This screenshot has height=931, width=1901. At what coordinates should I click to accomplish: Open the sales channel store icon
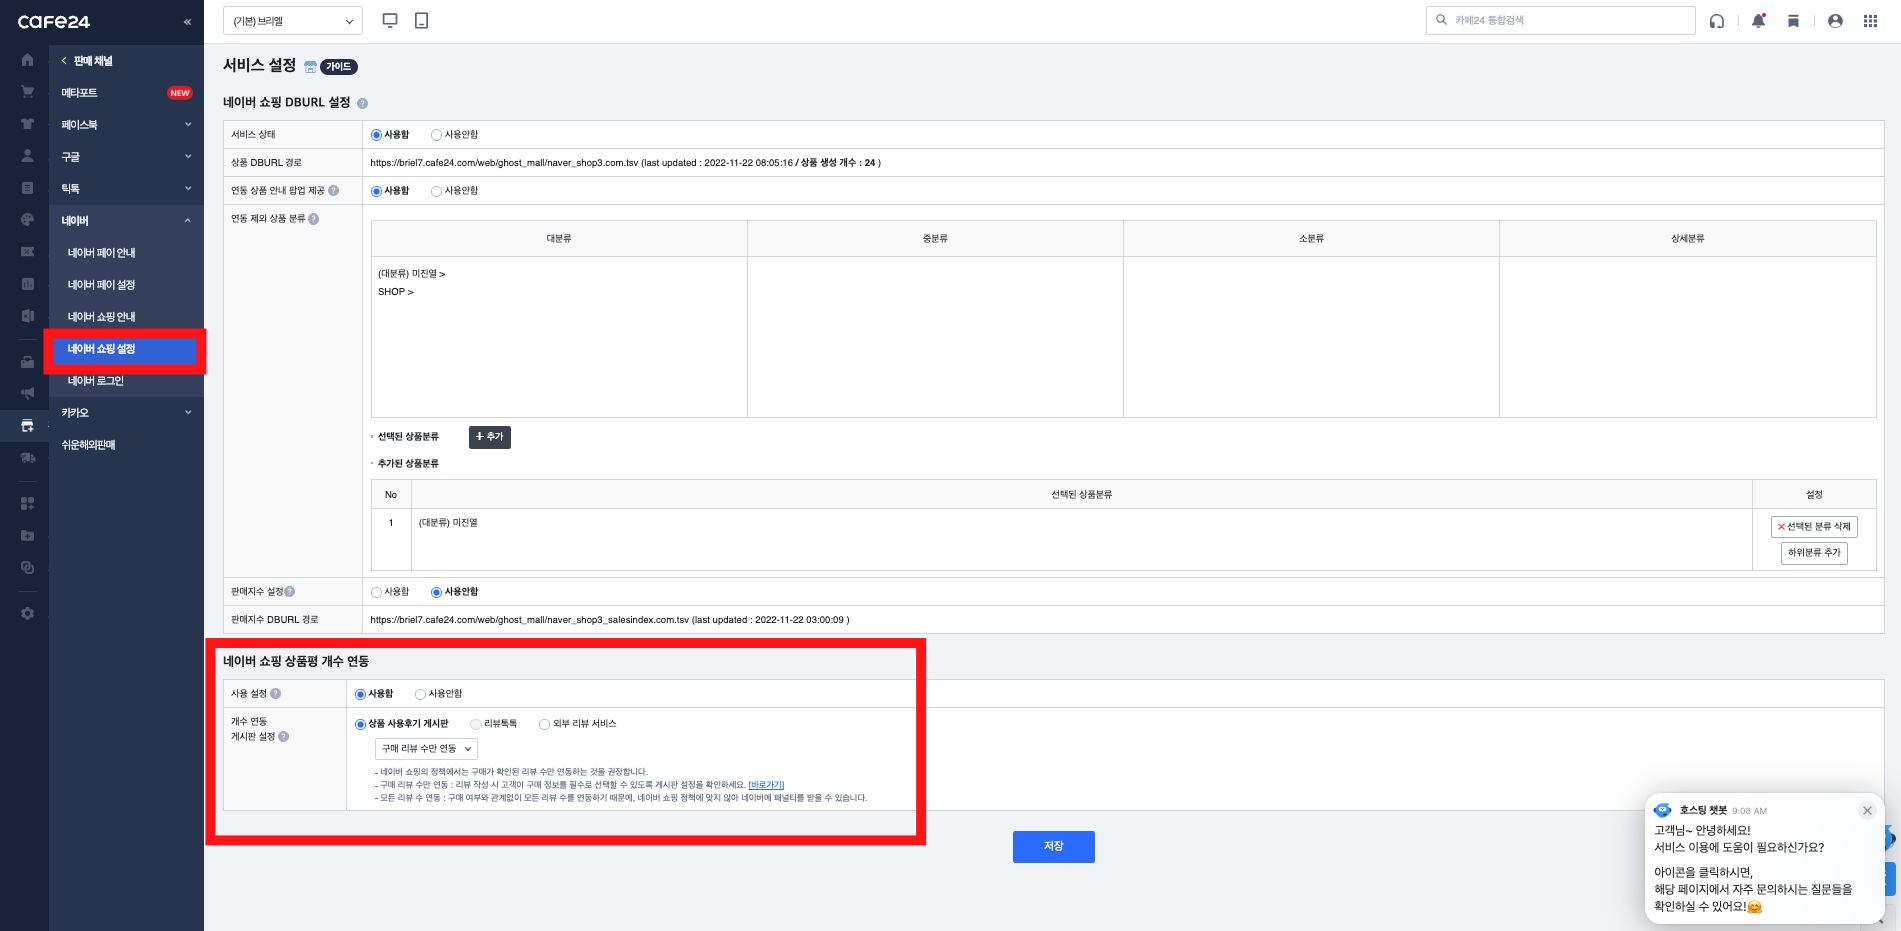click(x=27, y=426)
